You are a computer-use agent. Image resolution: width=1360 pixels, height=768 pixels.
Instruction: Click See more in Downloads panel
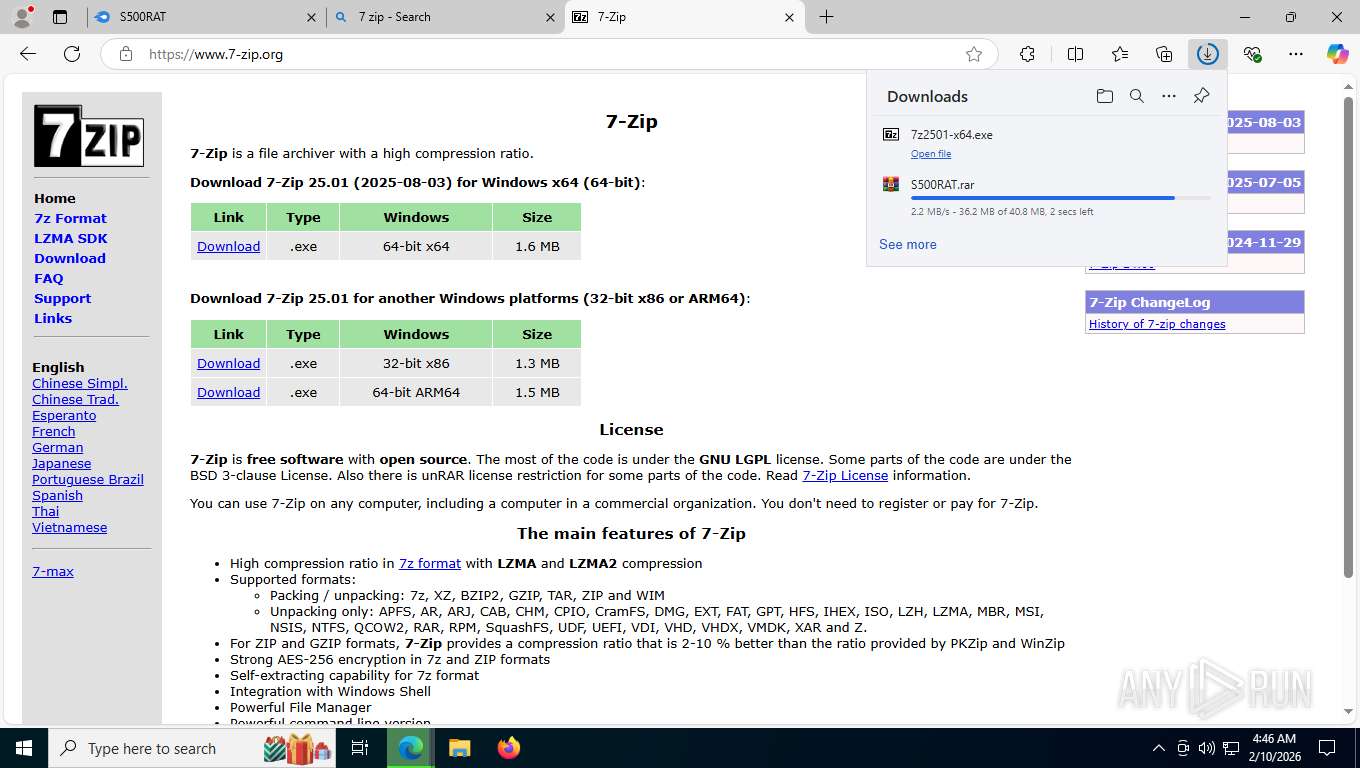(x=908, y=244)
